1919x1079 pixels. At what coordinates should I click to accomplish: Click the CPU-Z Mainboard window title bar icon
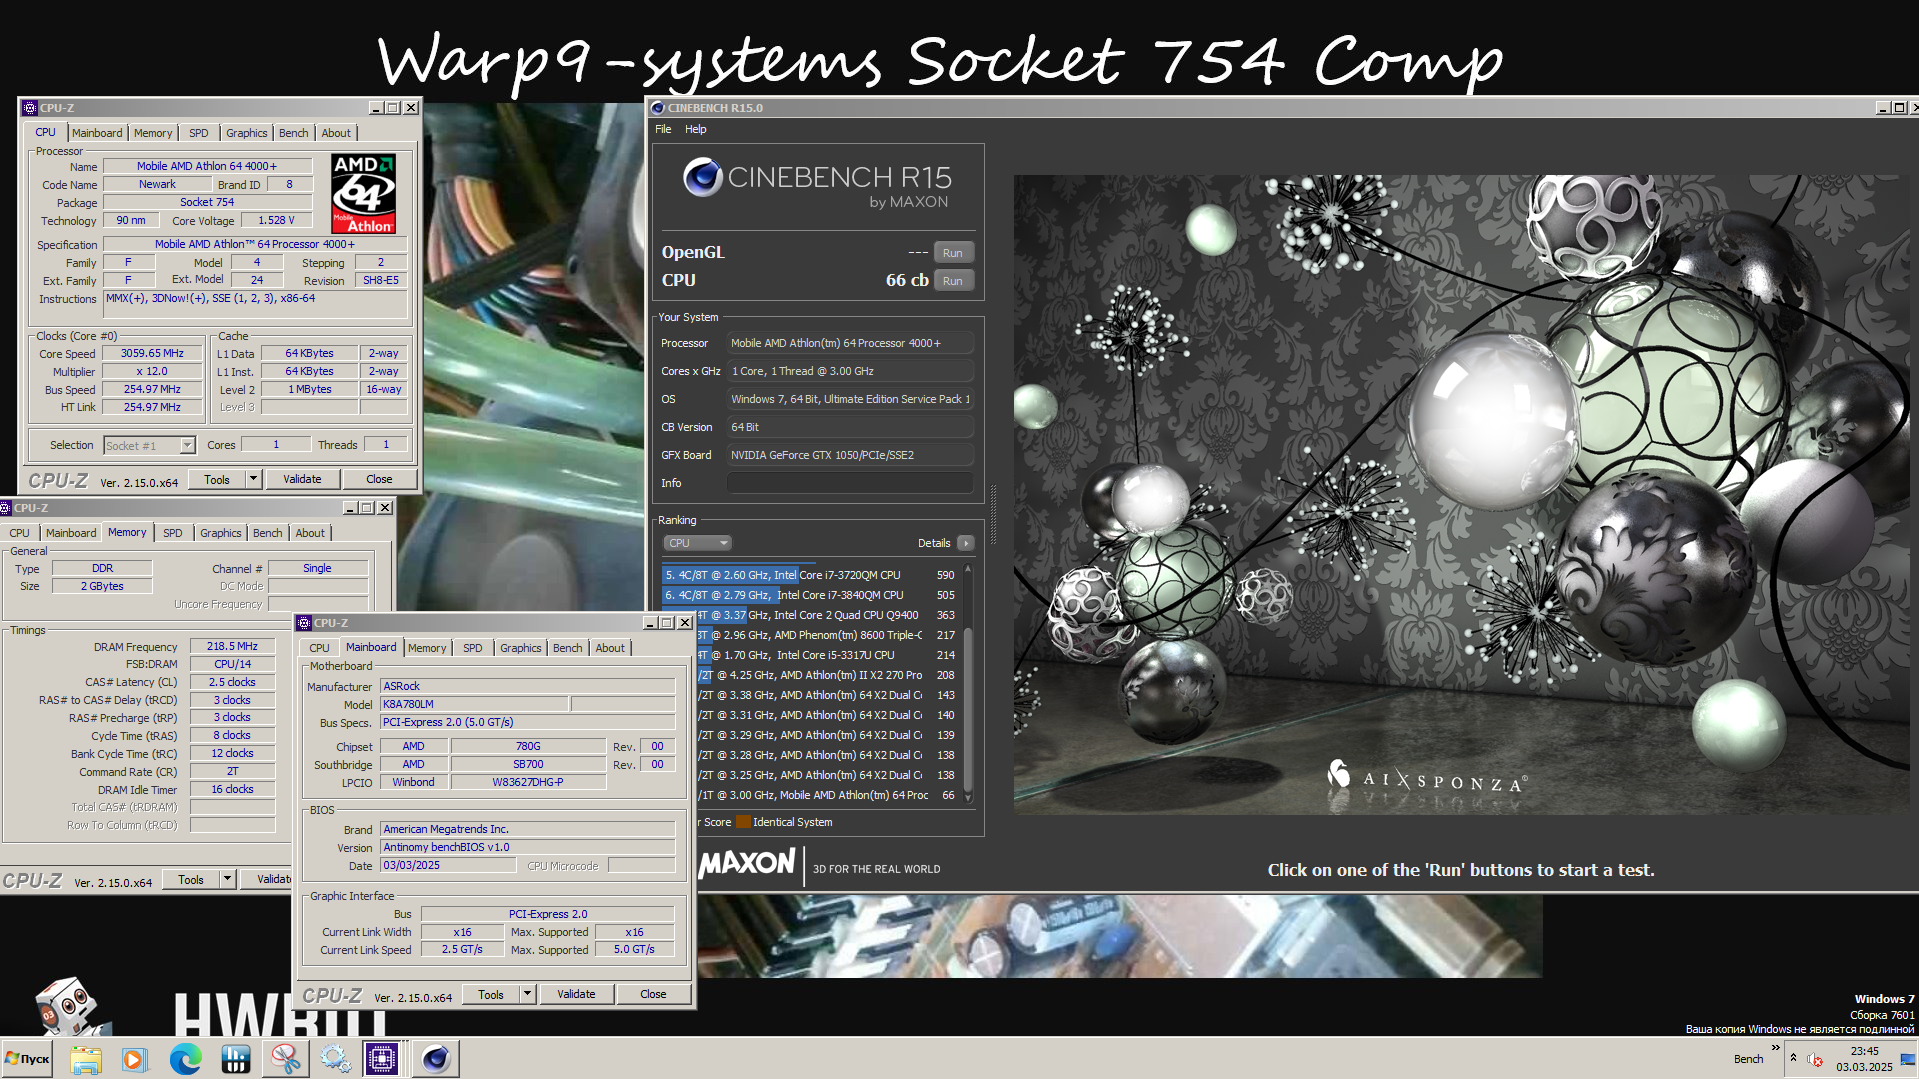coord(304,623)
